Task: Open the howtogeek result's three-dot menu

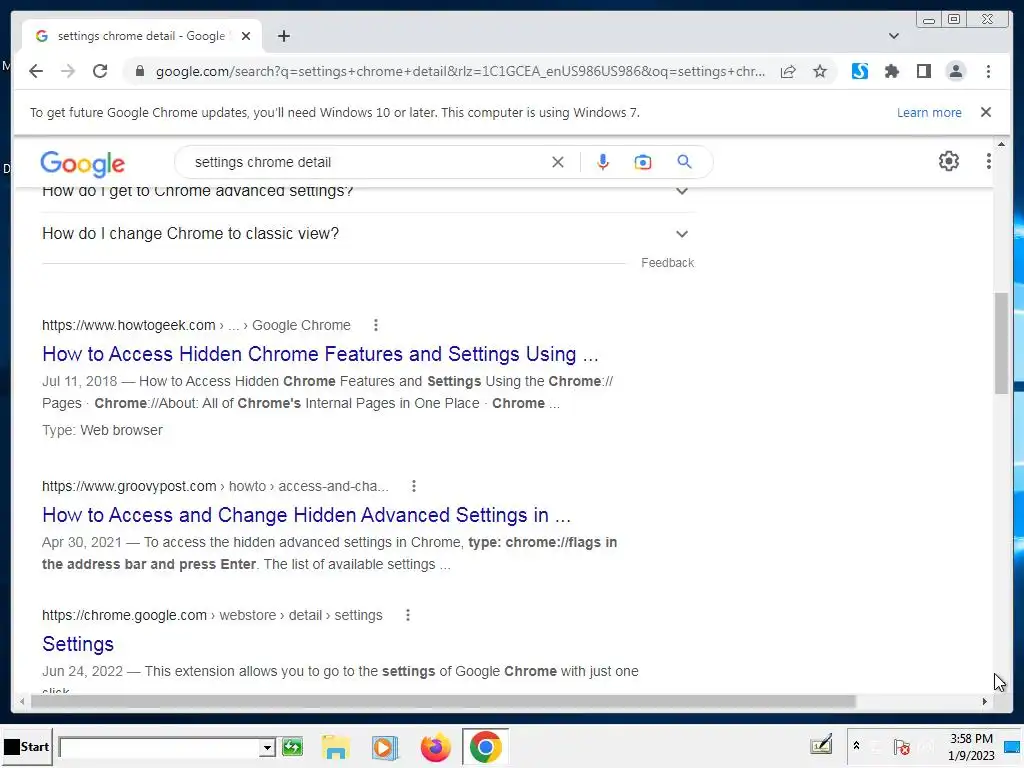Action: (376, 325)
